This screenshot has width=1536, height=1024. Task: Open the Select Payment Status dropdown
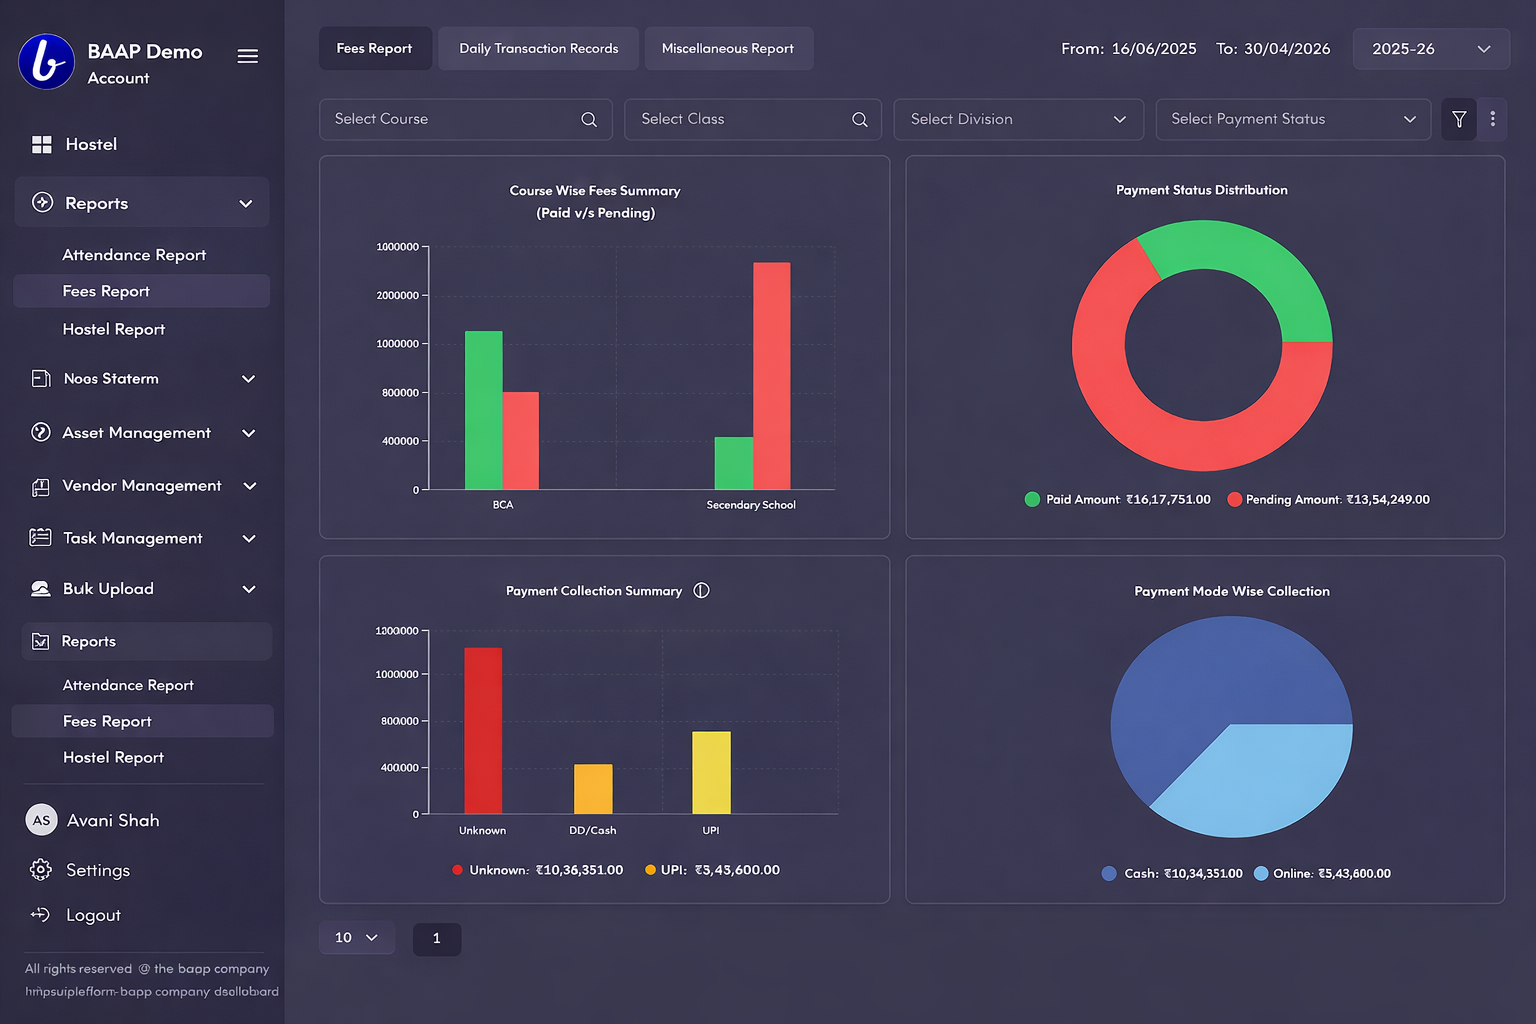[x=1292, y=119]
